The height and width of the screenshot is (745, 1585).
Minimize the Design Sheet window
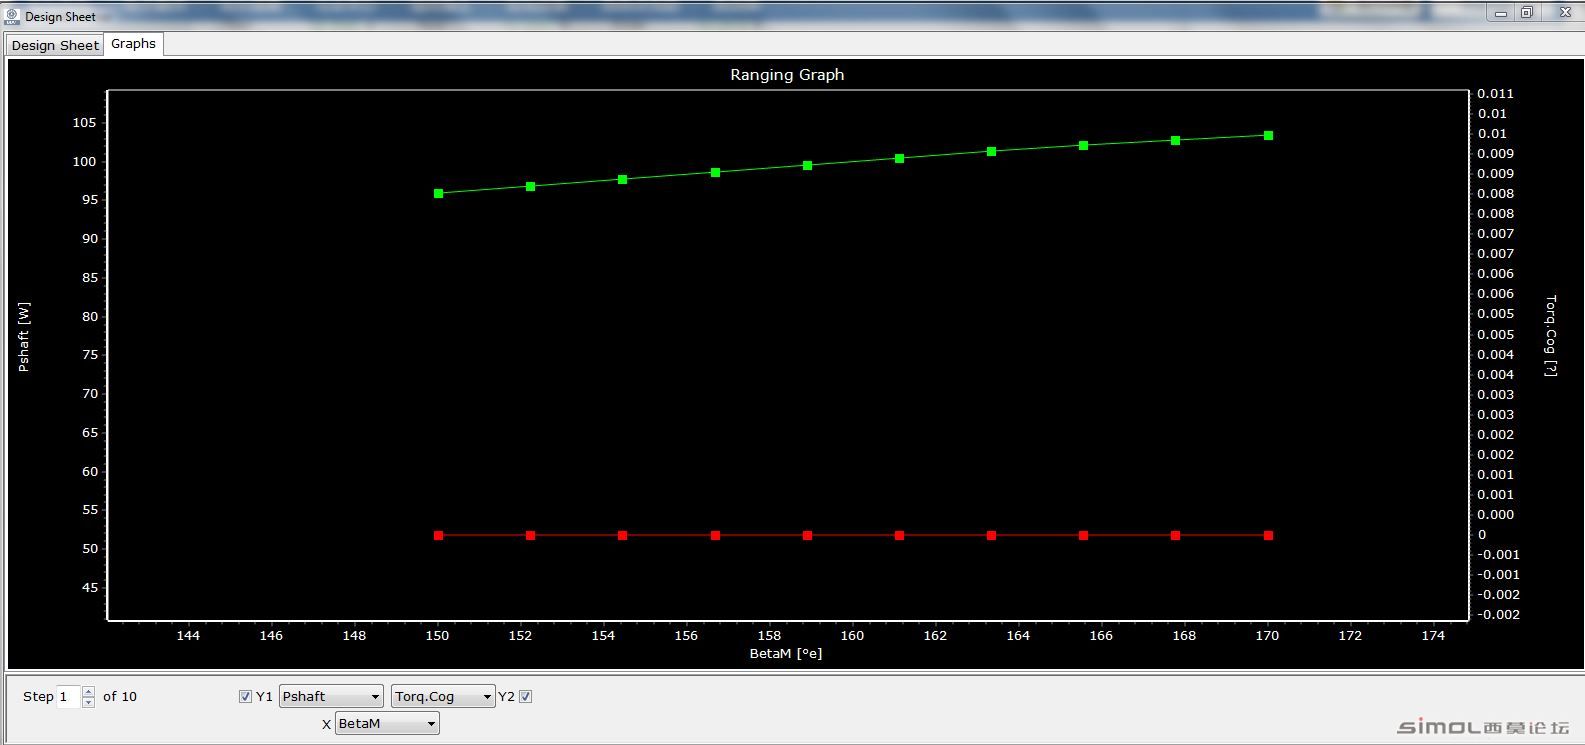pos(1500,13)
